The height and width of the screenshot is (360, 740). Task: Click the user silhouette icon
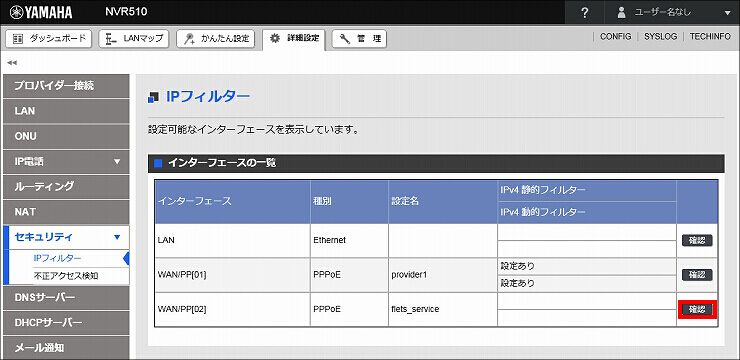[x=622, y=13]
